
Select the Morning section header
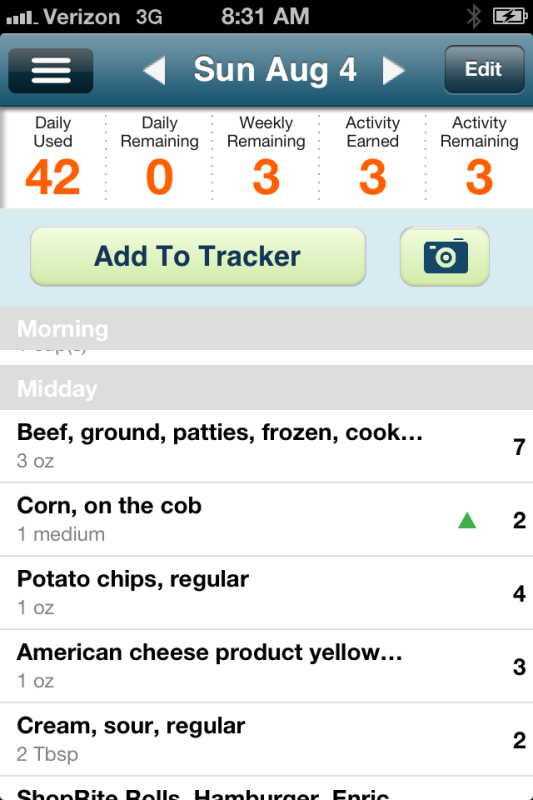coord(266,329)
